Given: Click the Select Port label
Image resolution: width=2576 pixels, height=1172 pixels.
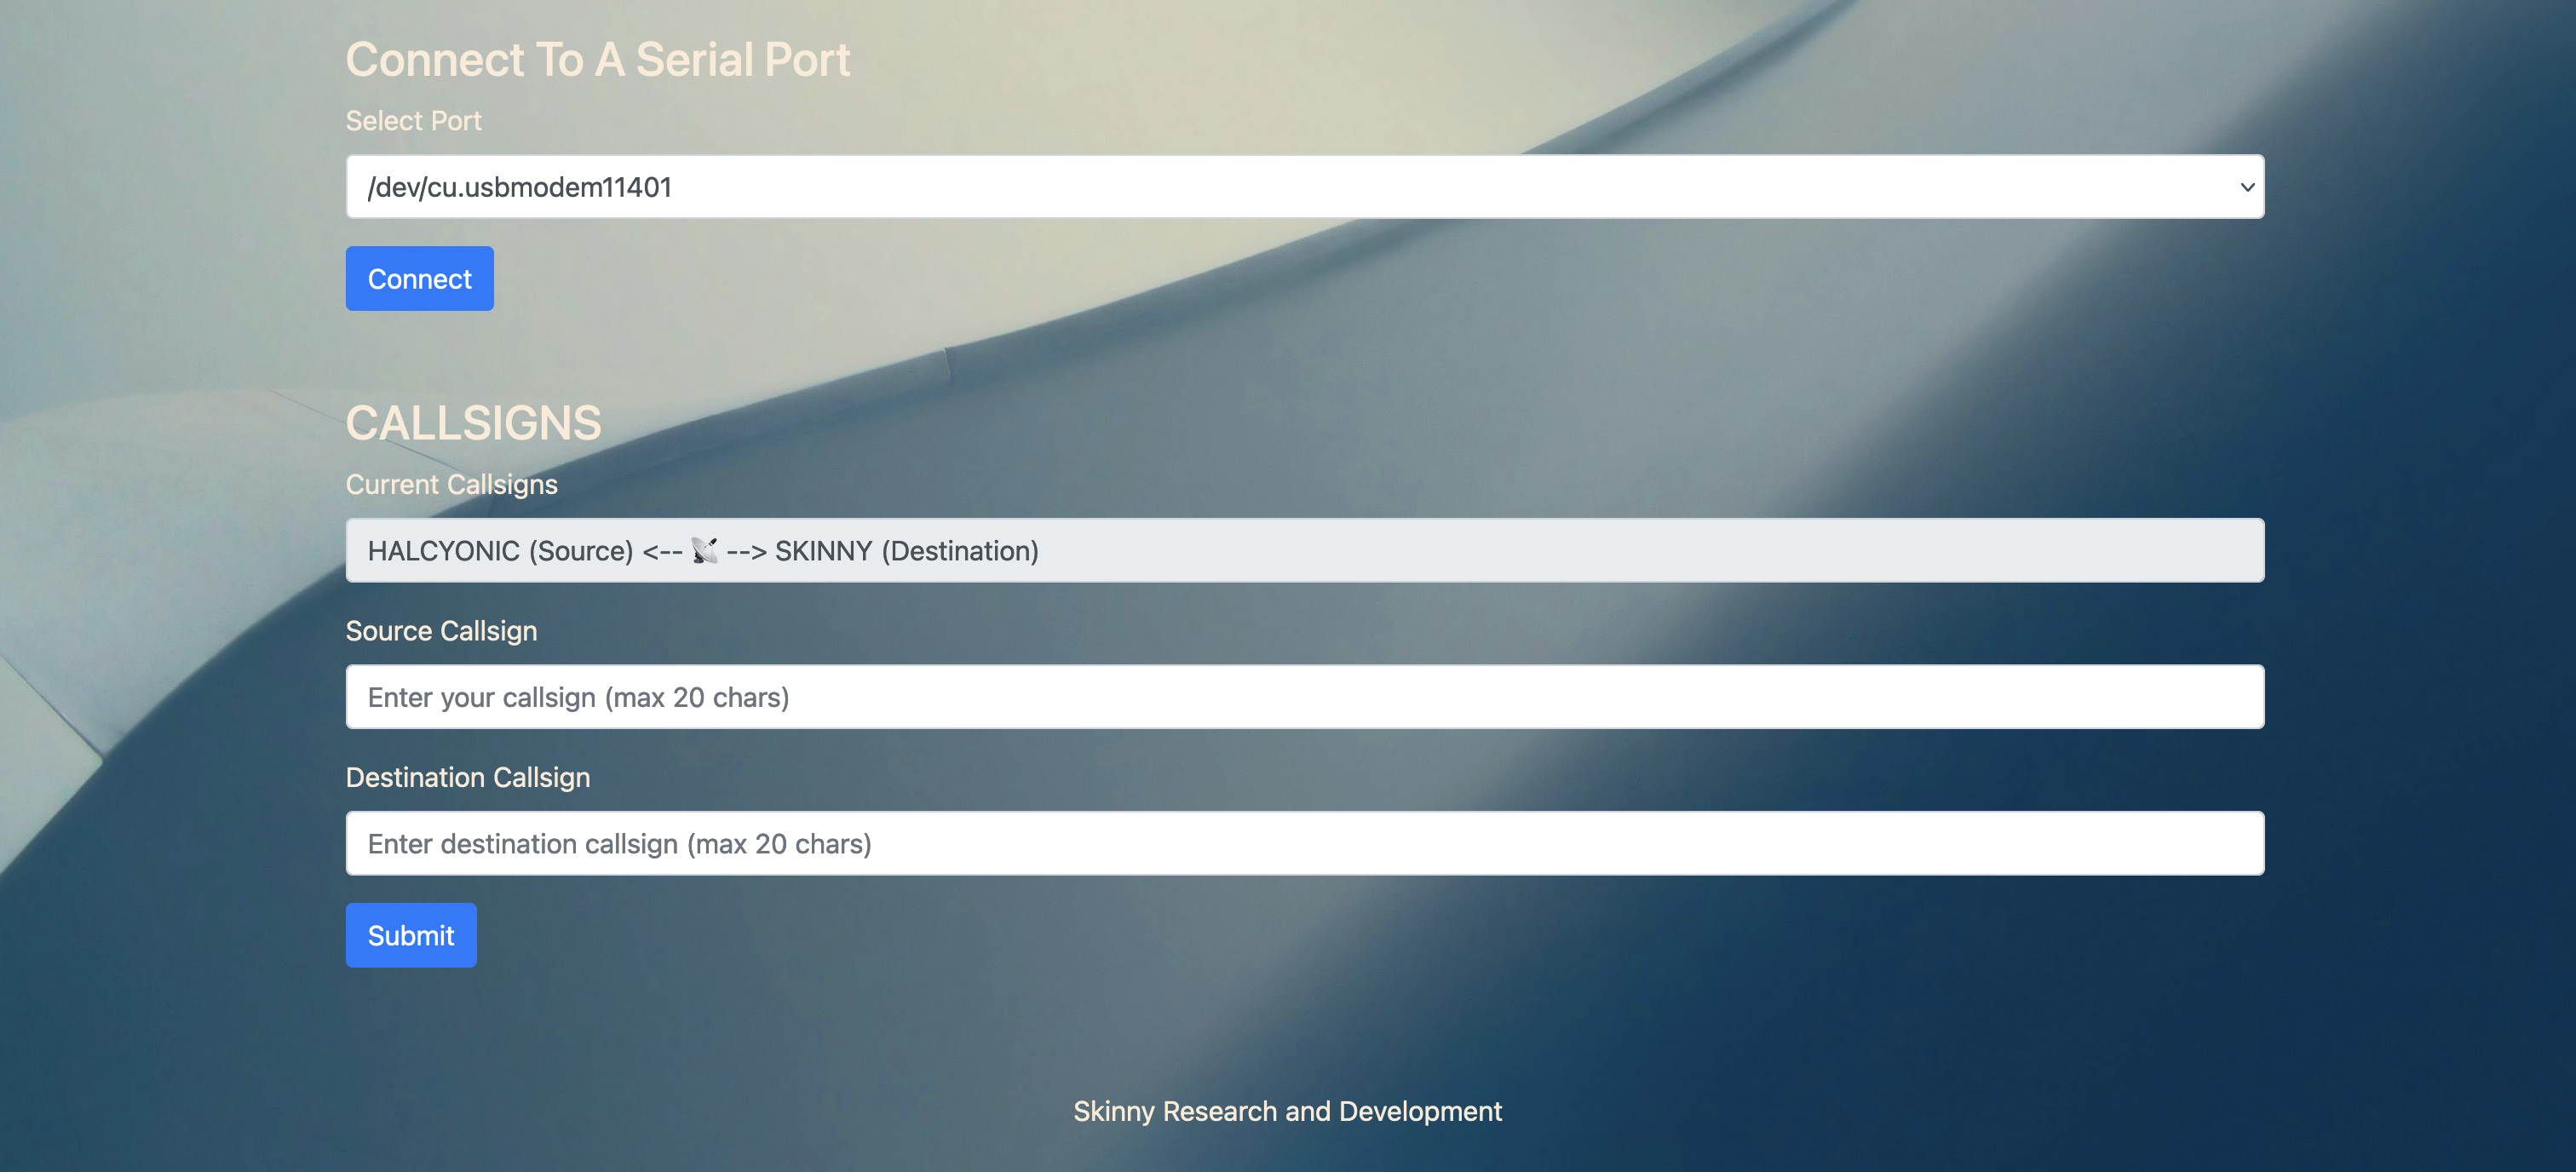Looking at the screenshot, I should 413,121.
